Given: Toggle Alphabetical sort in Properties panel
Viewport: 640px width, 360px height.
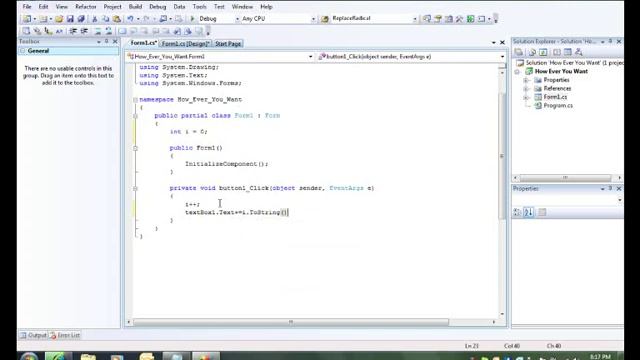Looking at the screenshot, I should 528,212.
